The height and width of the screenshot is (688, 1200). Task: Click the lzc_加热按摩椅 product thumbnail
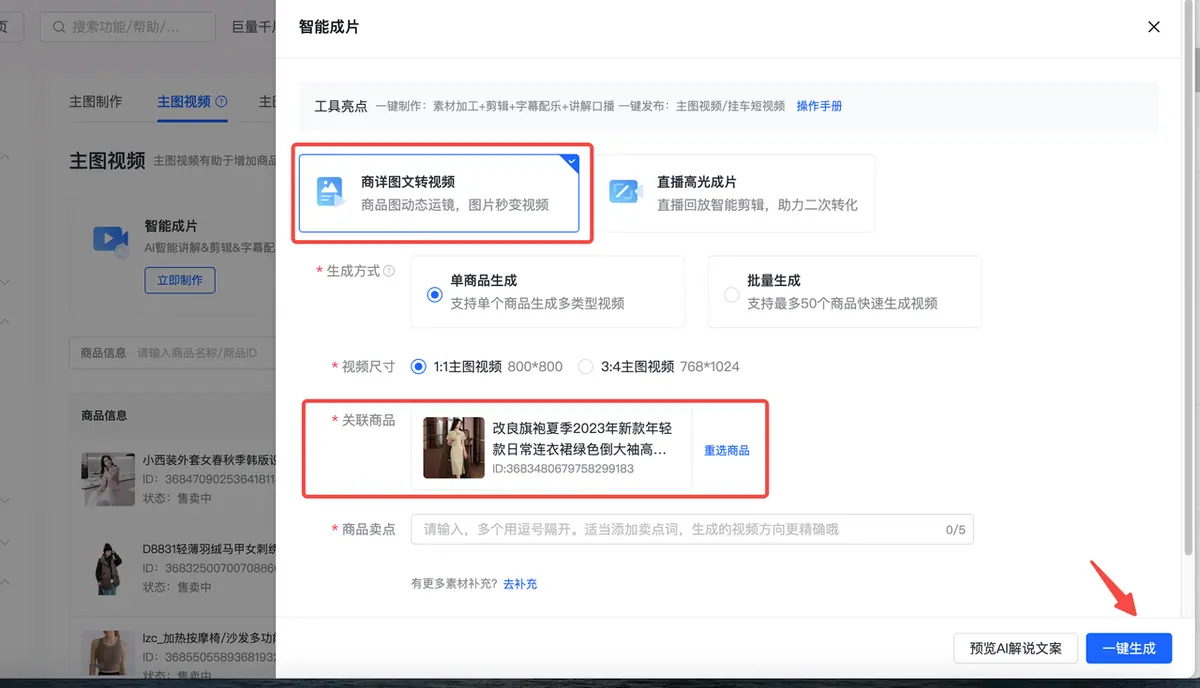[106, 655]
